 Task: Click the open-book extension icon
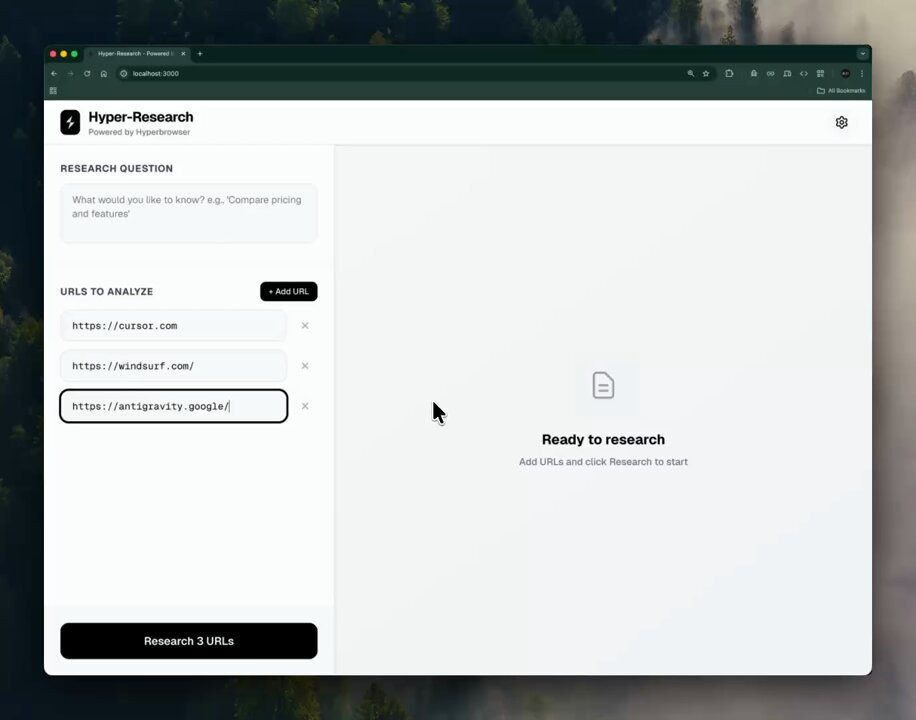787,74
